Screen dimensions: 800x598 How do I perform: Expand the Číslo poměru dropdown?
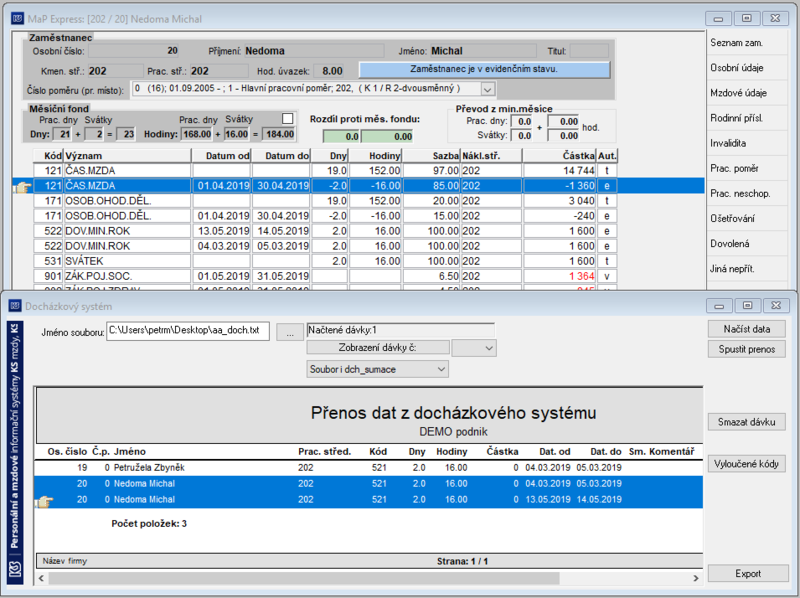coord(487,89)
